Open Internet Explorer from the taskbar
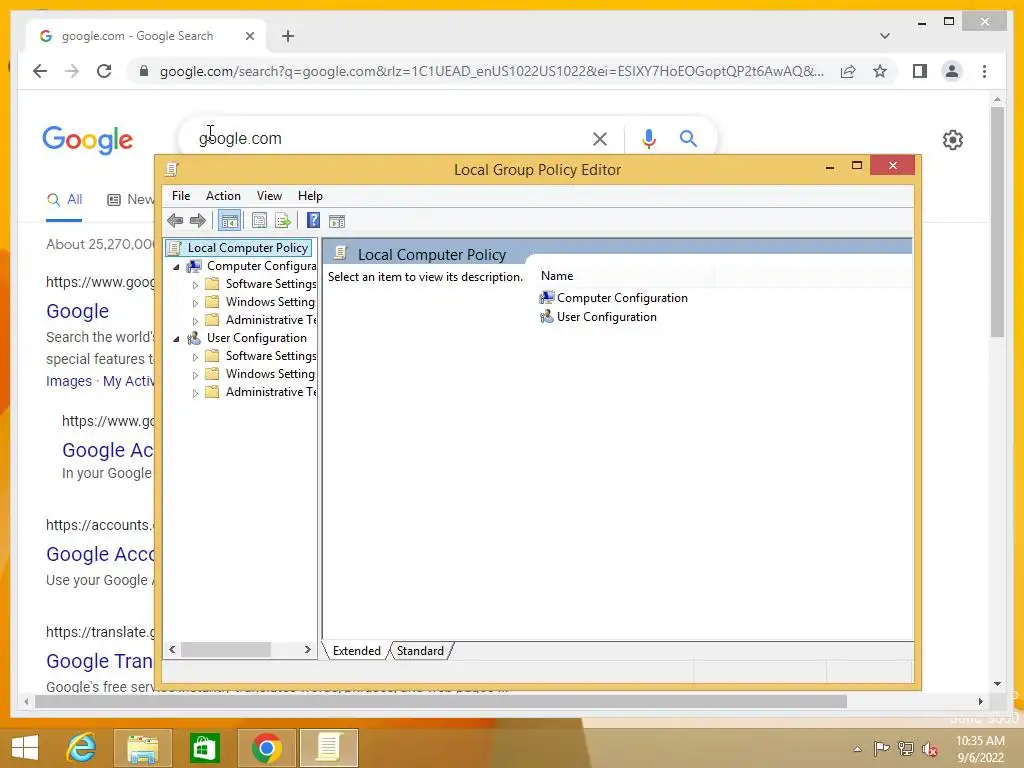This screenshot has height=768, width=1024. click(82, 748)
